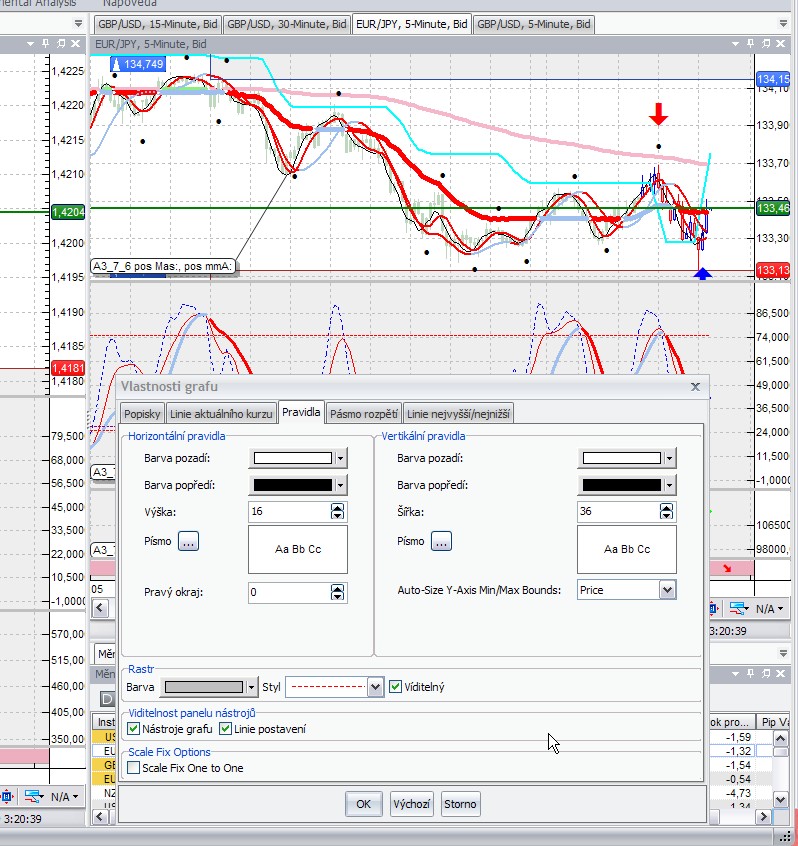Viewport: 798px width, 846px height.
Task: Close the Vlastnosti grafu dialog
Action: (695, 386)
